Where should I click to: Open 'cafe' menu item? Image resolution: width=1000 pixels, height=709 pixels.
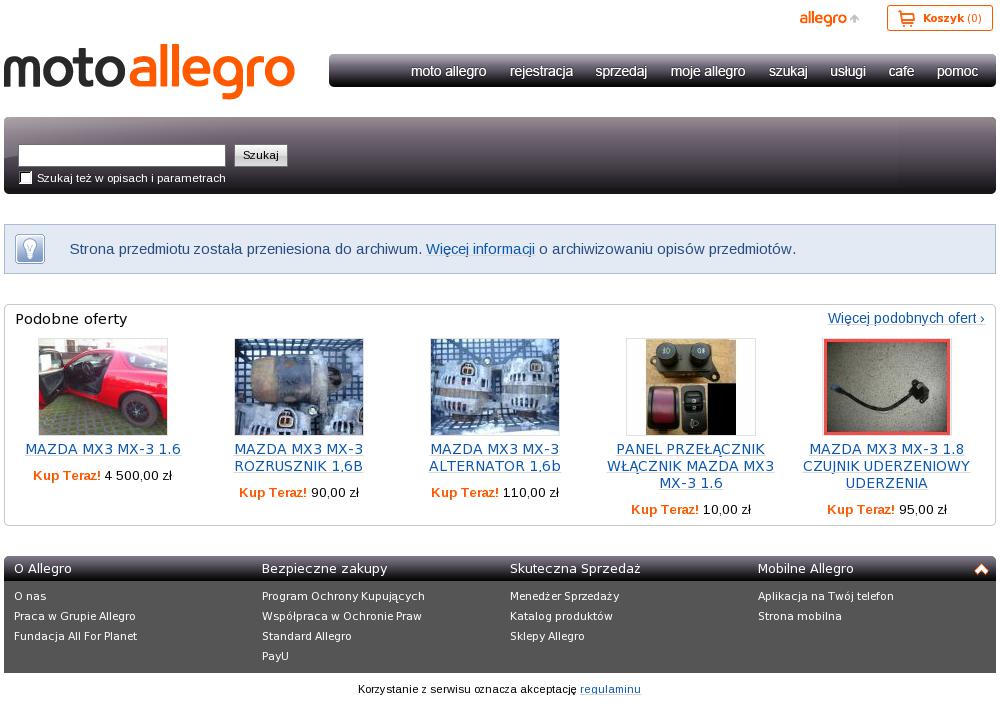pos(901,71)
